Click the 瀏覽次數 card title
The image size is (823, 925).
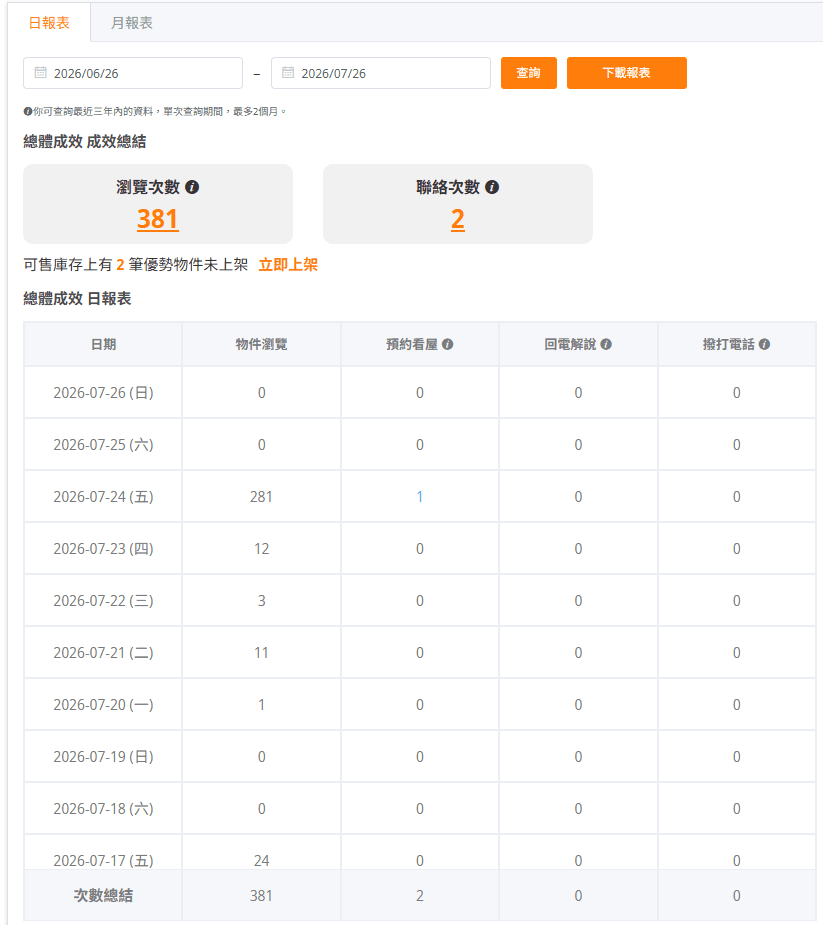[148, 187]
